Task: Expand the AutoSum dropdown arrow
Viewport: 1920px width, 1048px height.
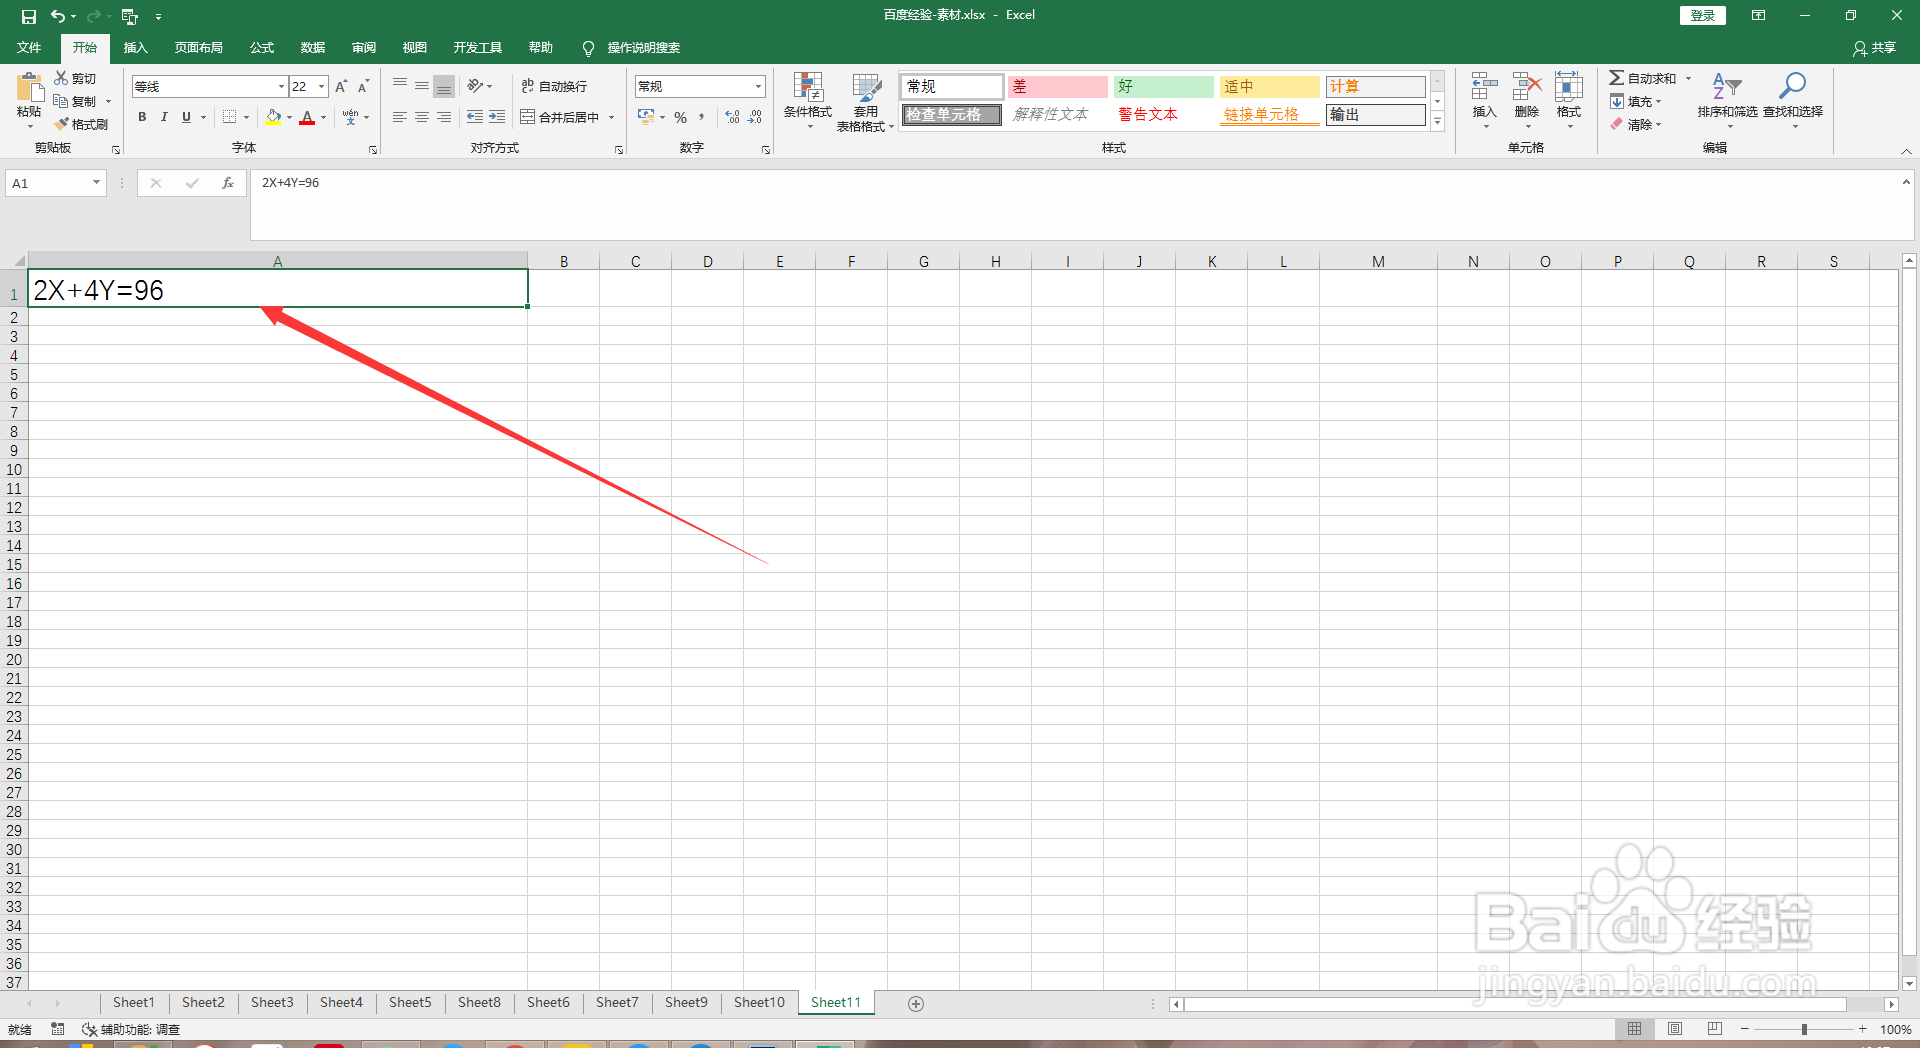Action: tap(1688, 78)
